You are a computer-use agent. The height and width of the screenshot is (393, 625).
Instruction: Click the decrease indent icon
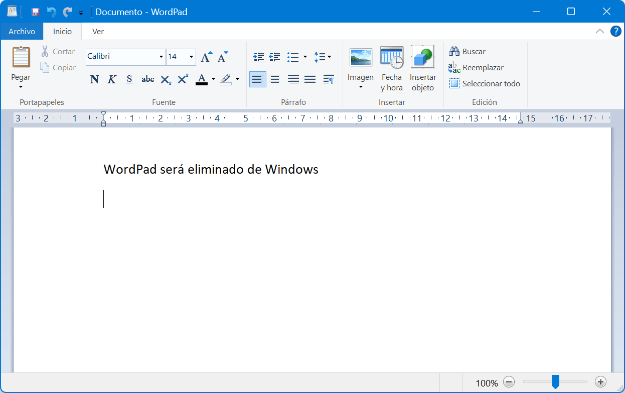coord(258,57)
